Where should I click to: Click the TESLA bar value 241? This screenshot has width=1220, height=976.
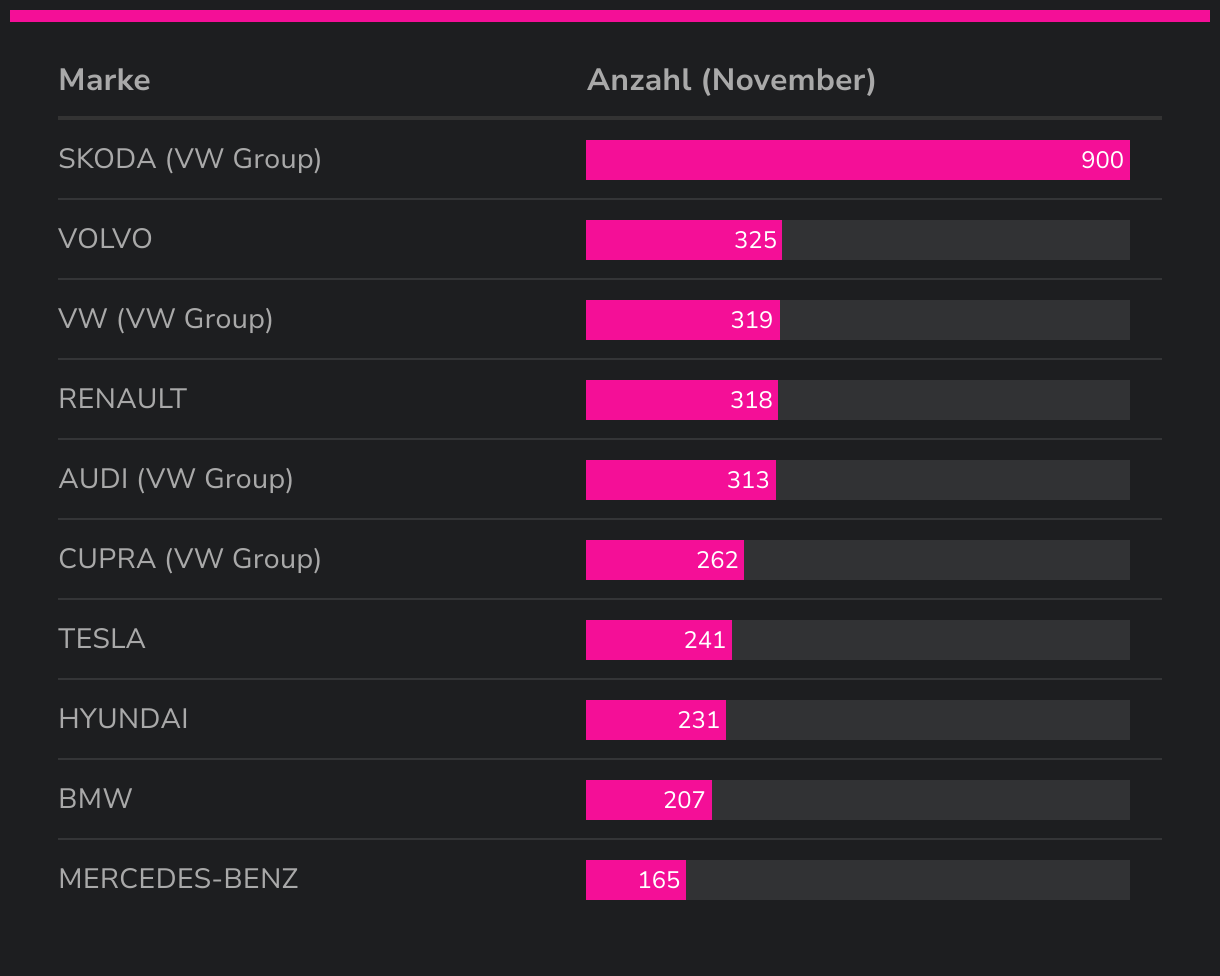click(705, 640)
